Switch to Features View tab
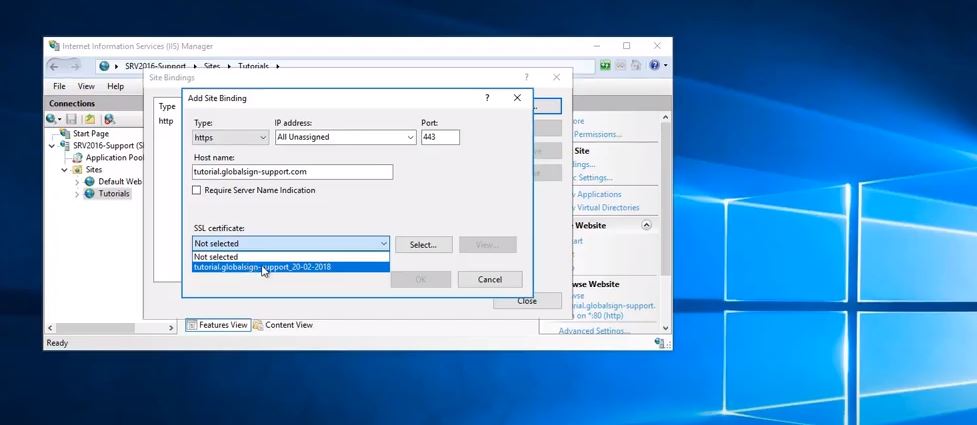 click(x=218, y=325)
